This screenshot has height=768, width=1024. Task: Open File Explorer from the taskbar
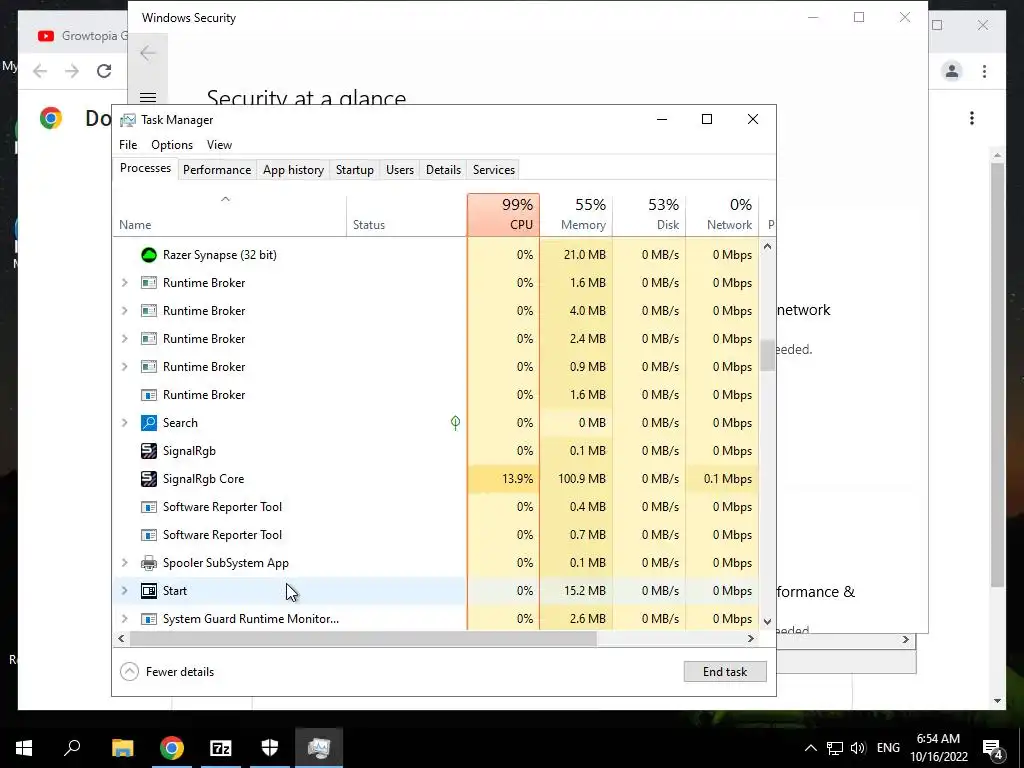tap(122, 748)
